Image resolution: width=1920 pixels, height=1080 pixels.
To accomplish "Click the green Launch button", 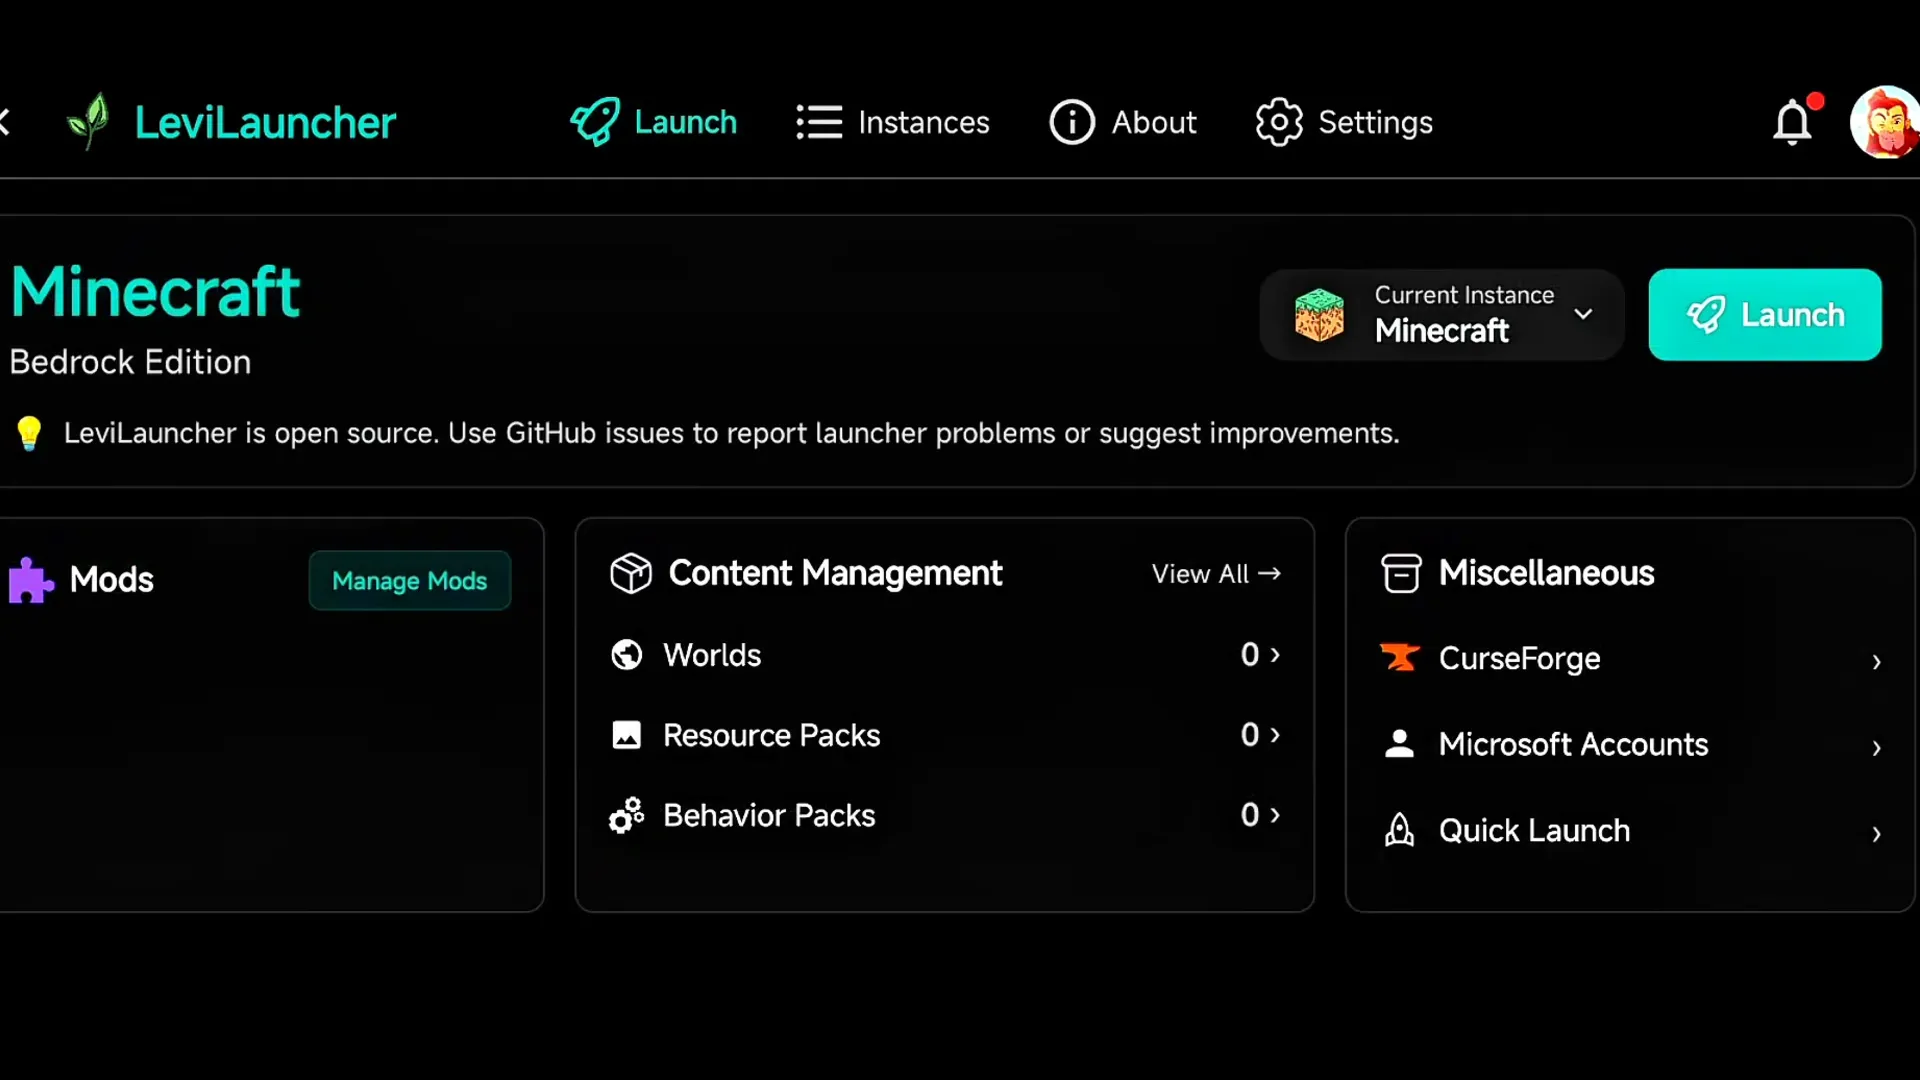I will point(1765,314).
